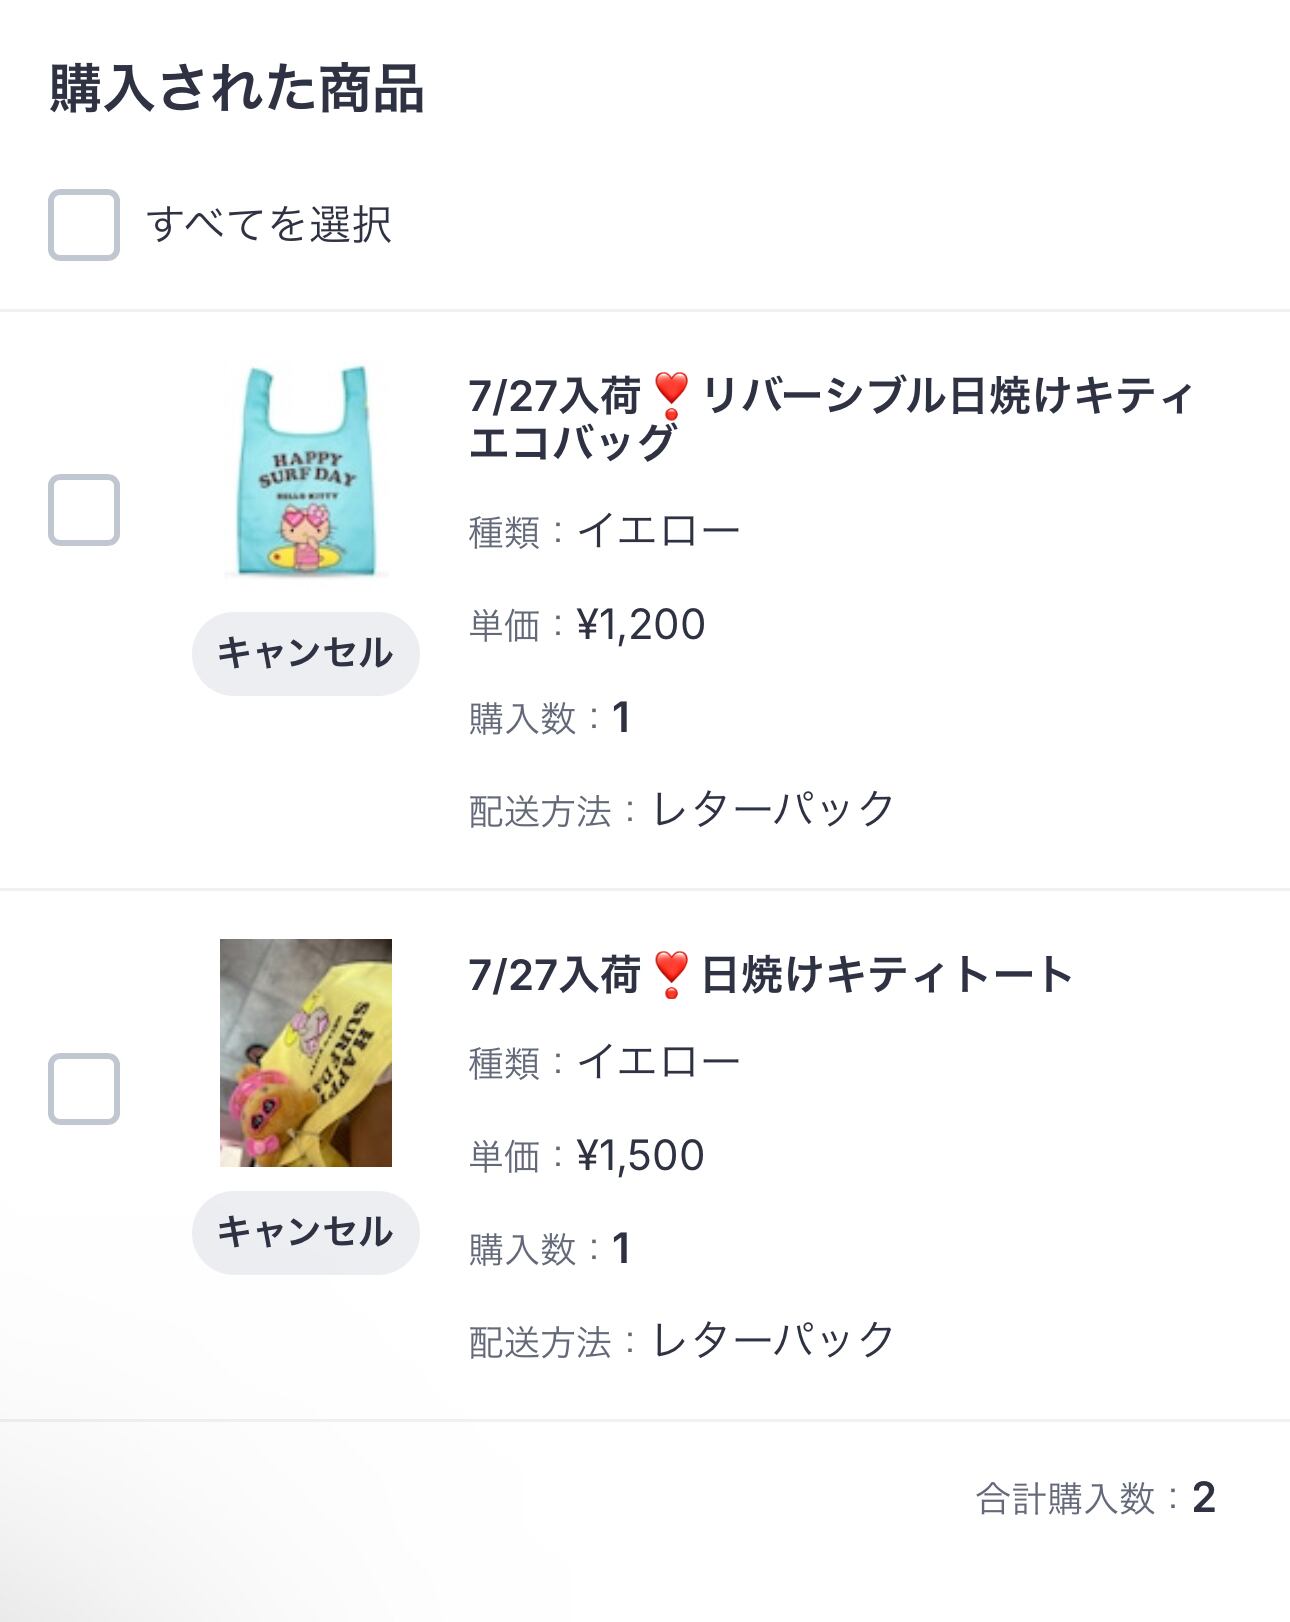Tick the checkbox for リバーシブル日焼けキティエコバッグ
Viewport: 1290px width, 1622px height.
[x=84, y=510]
